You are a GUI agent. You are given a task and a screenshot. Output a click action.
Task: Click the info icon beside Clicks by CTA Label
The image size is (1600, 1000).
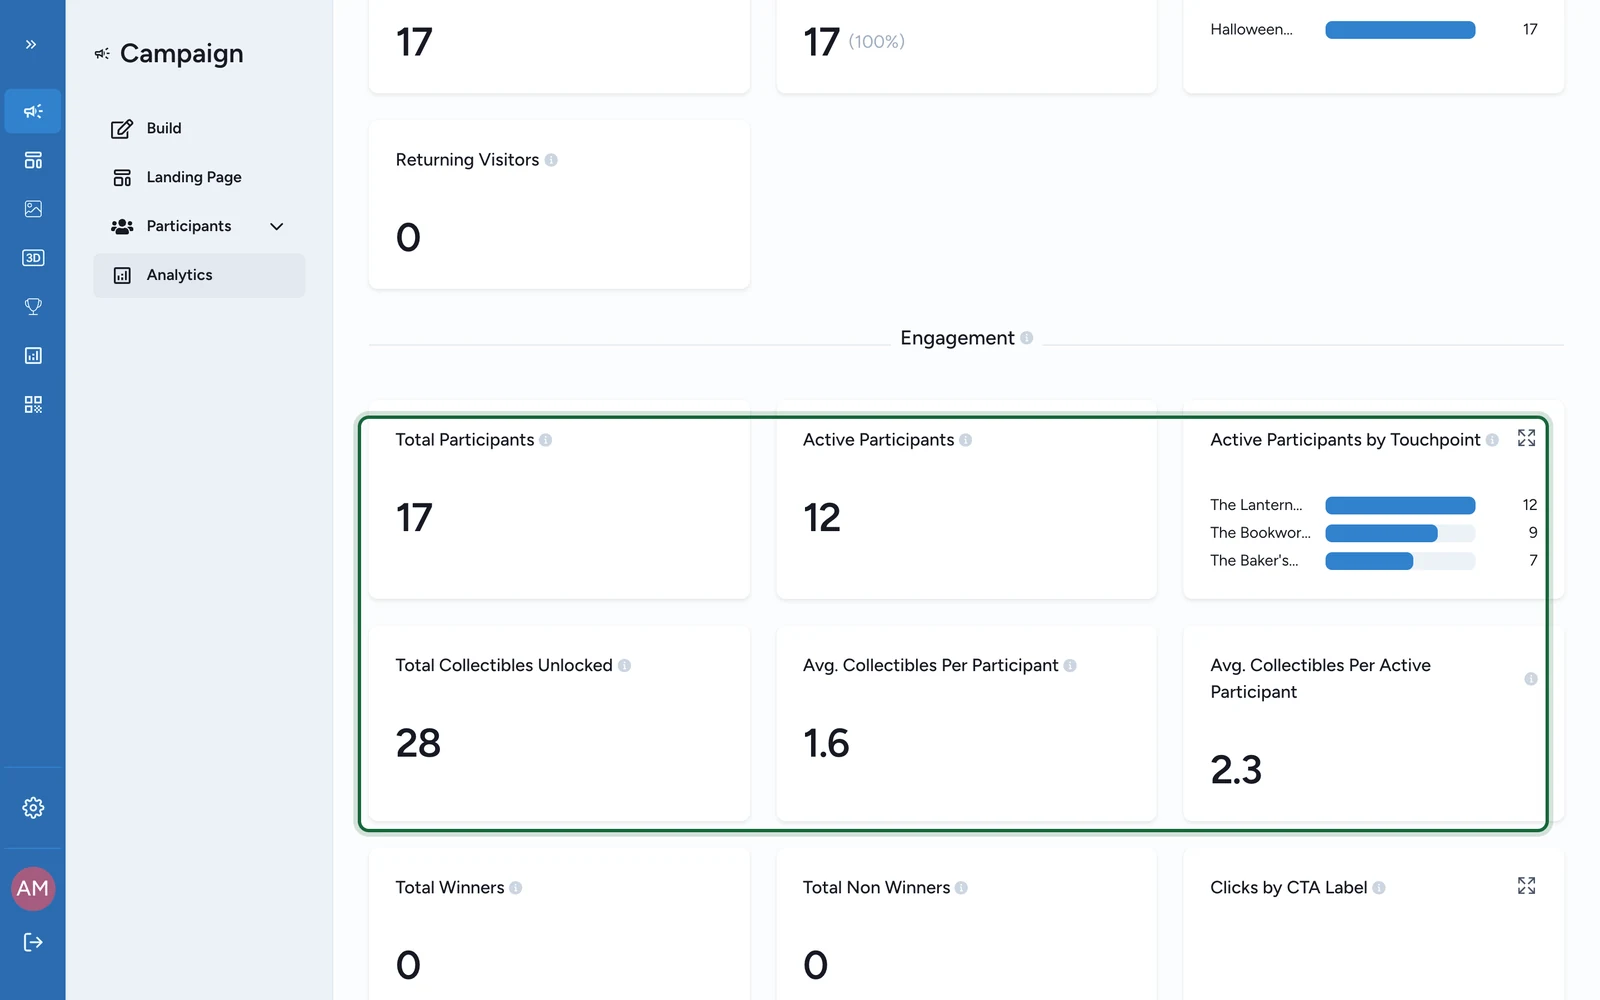(1379, 888)
